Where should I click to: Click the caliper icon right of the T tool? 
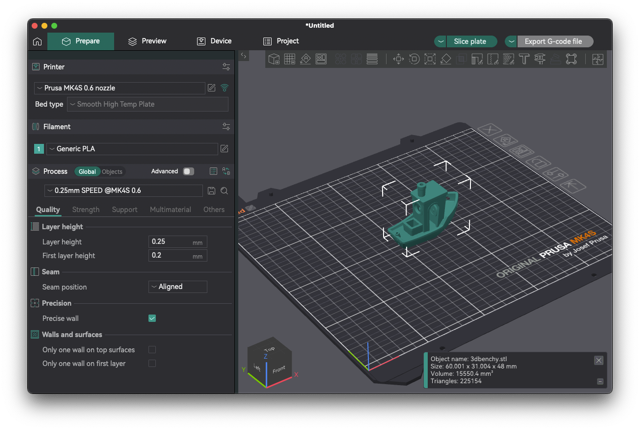(x=540, y=59)
